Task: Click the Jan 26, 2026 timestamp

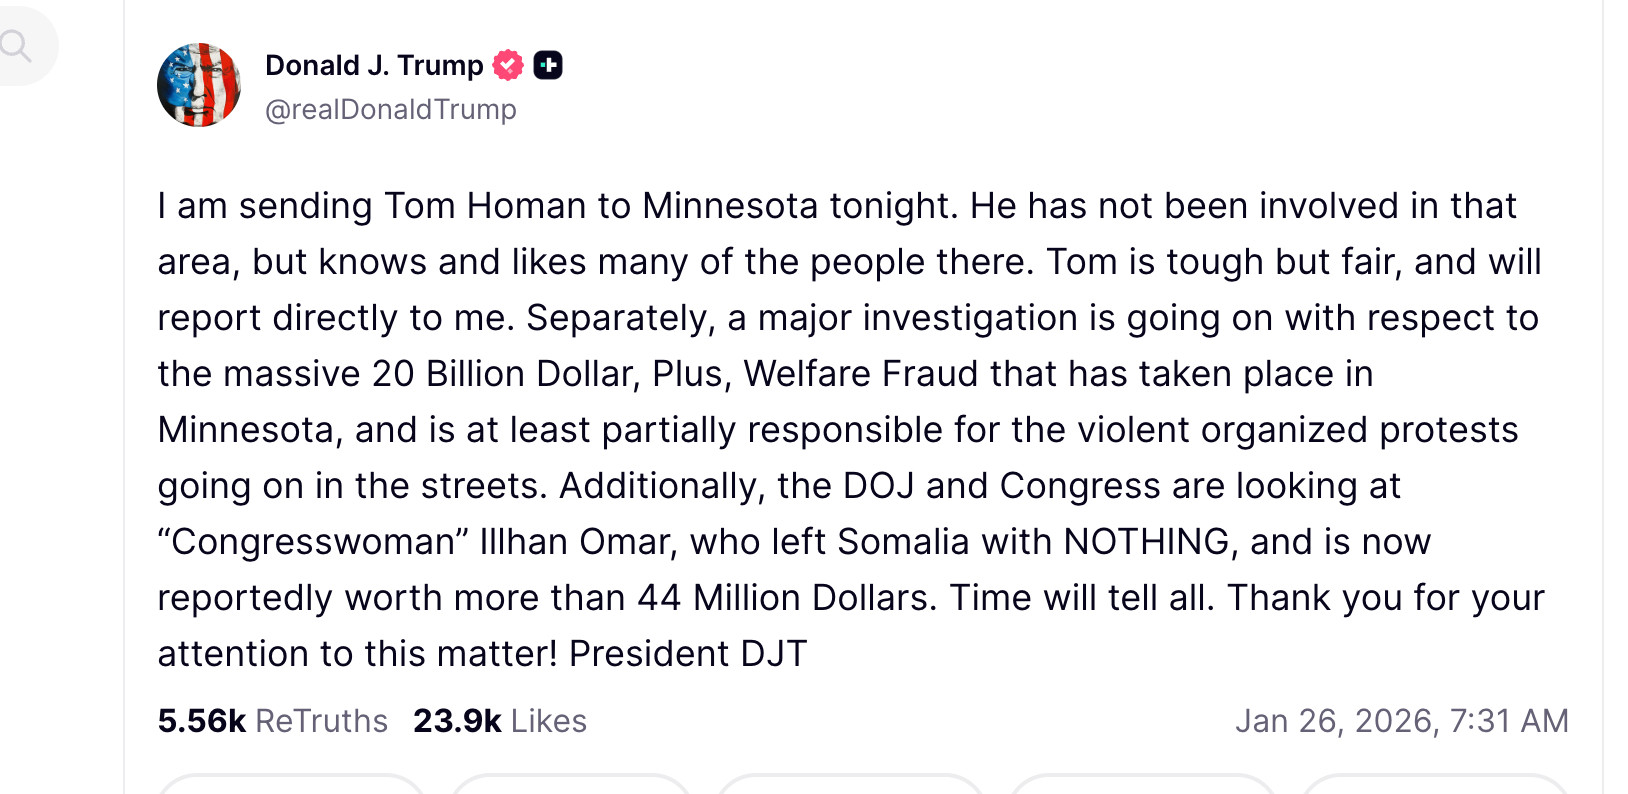Action: (x=1401, y=721)
